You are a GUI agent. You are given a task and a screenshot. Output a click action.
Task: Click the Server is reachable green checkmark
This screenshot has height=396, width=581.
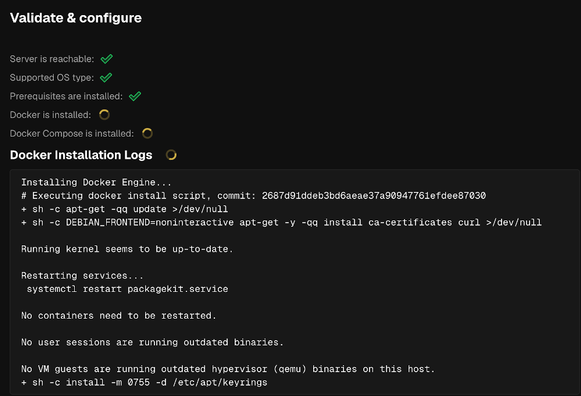(107, 59)
